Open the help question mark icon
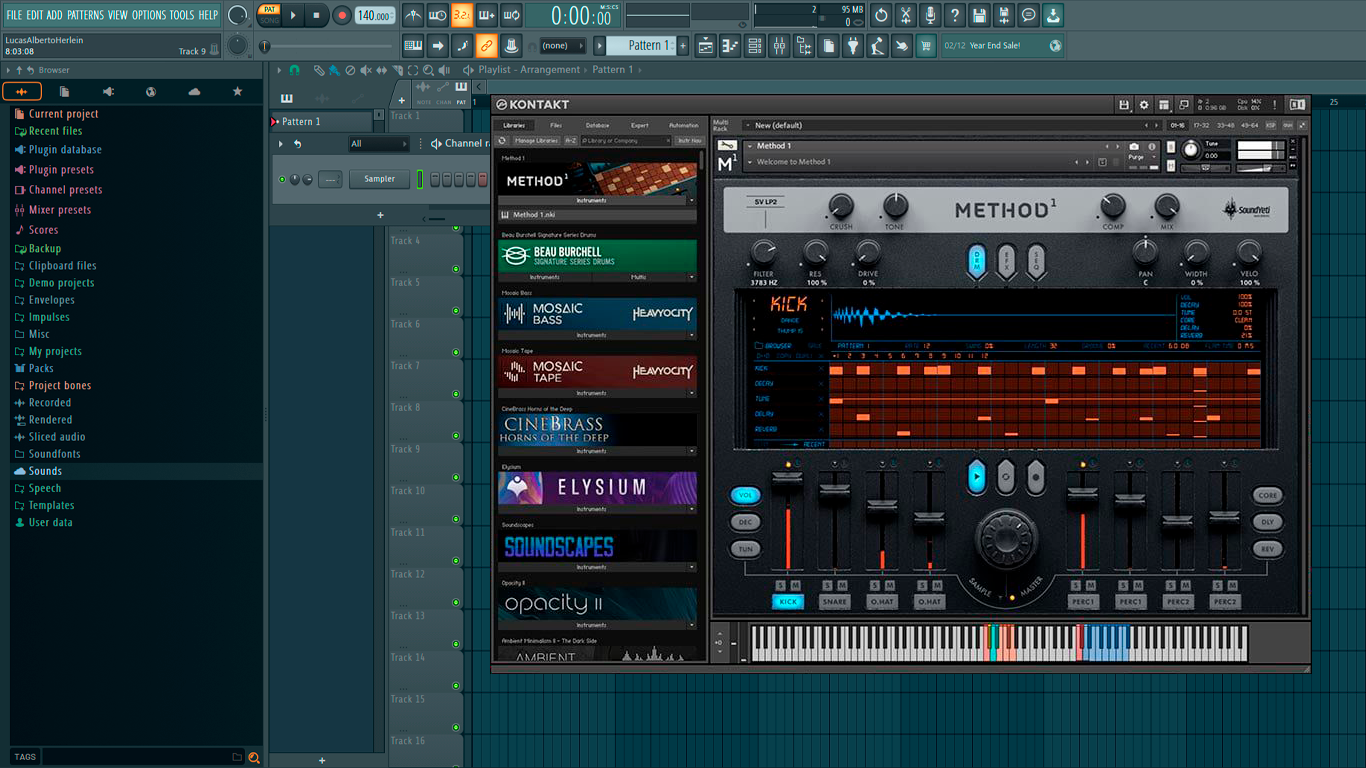This screenshot has width=1366, height=768. 955,15
